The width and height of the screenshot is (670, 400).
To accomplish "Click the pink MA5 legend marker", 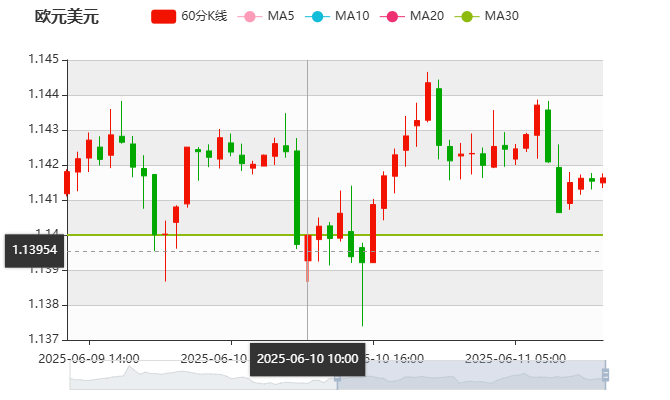I will [250, 17].
